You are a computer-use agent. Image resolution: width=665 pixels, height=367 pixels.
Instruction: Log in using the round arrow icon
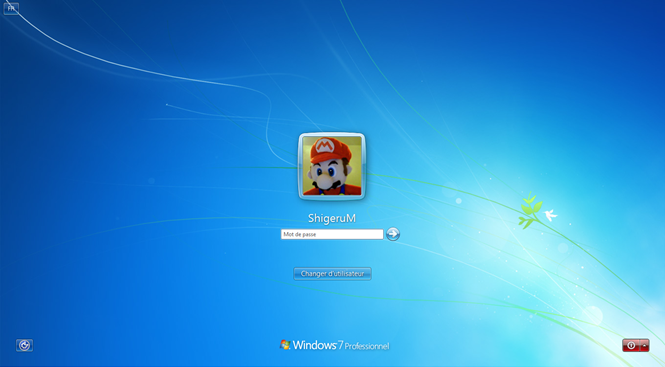(393, 234)
